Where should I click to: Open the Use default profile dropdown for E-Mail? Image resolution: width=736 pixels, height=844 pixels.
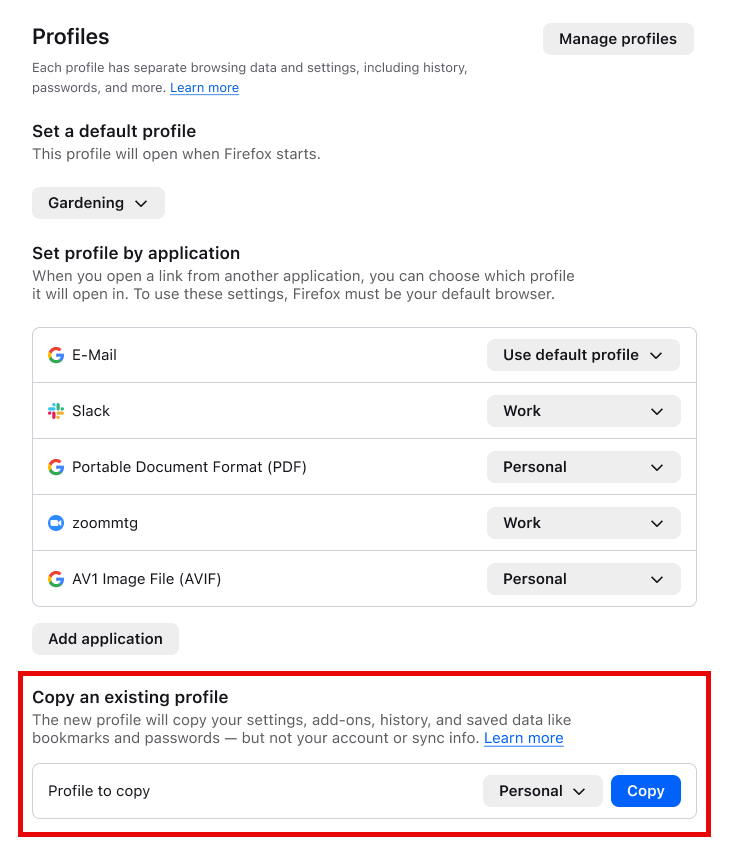(x=583, y=354)
